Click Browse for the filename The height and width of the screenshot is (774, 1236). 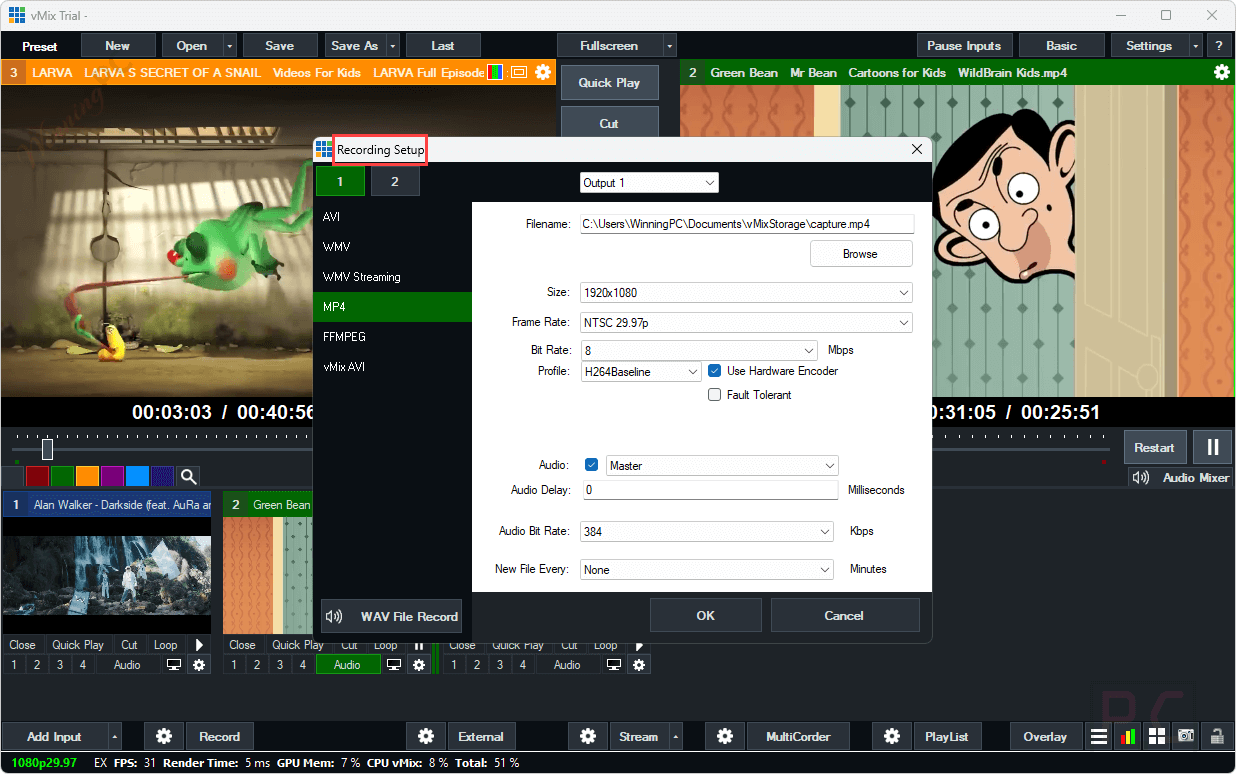click(861, 254)
